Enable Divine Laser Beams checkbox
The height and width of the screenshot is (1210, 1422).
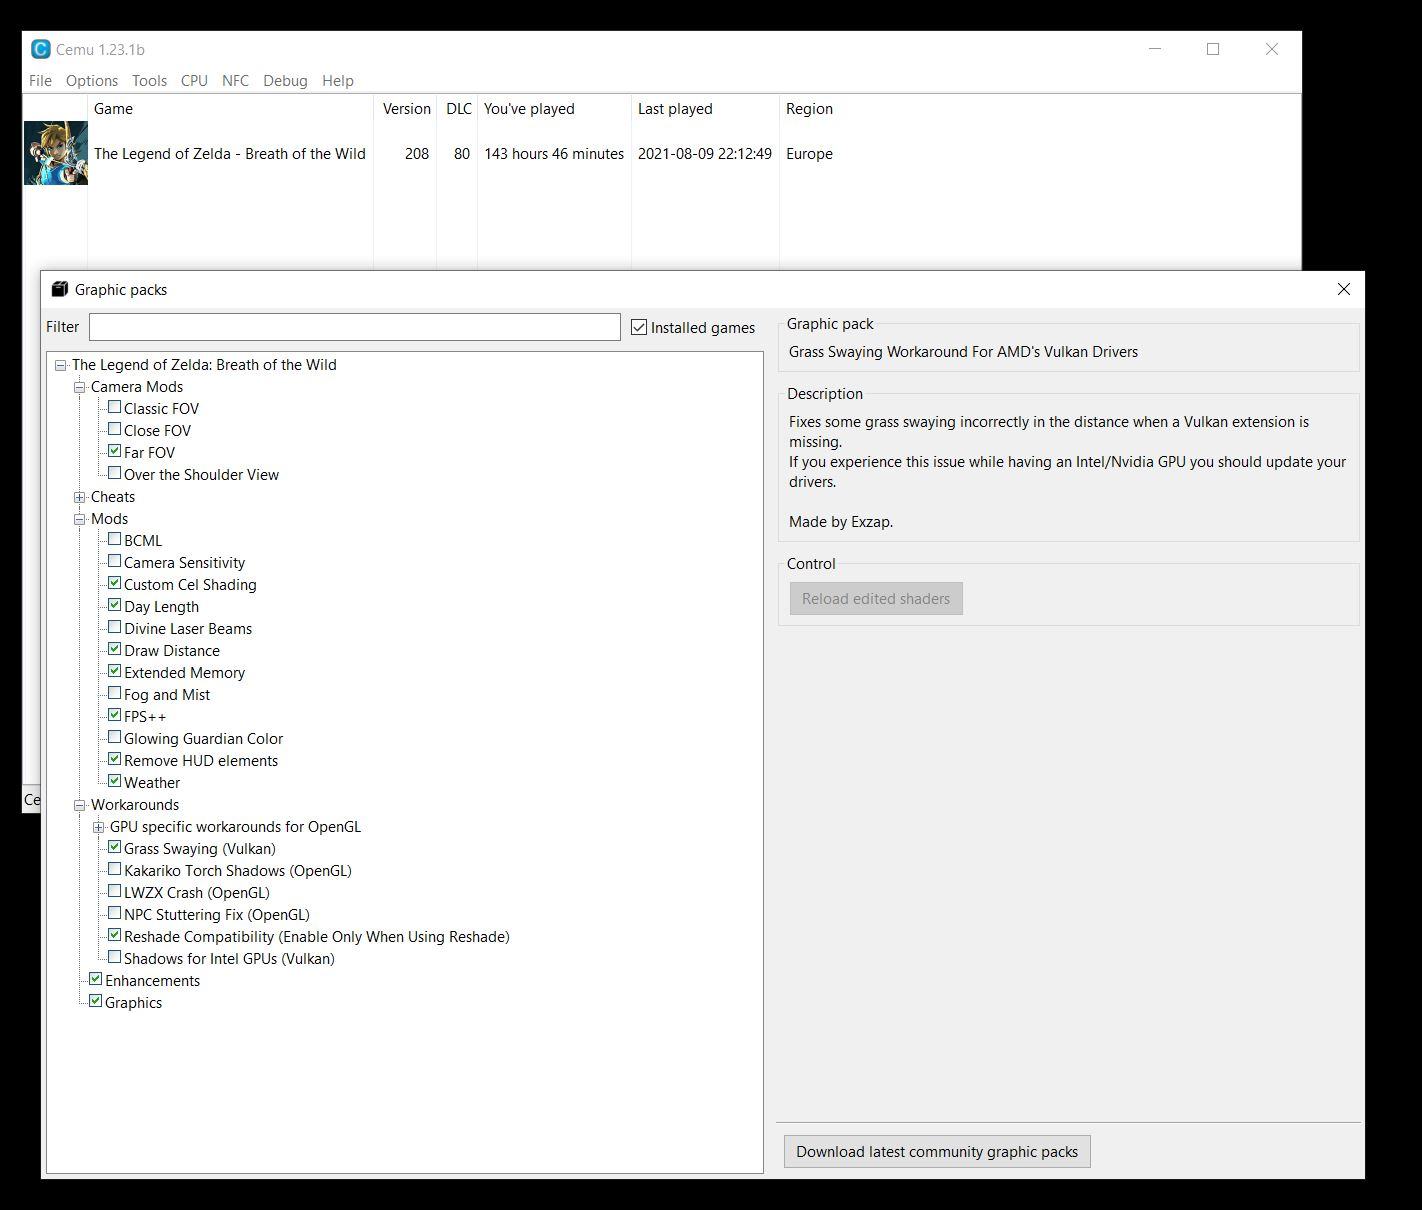[x=114, y=627]
